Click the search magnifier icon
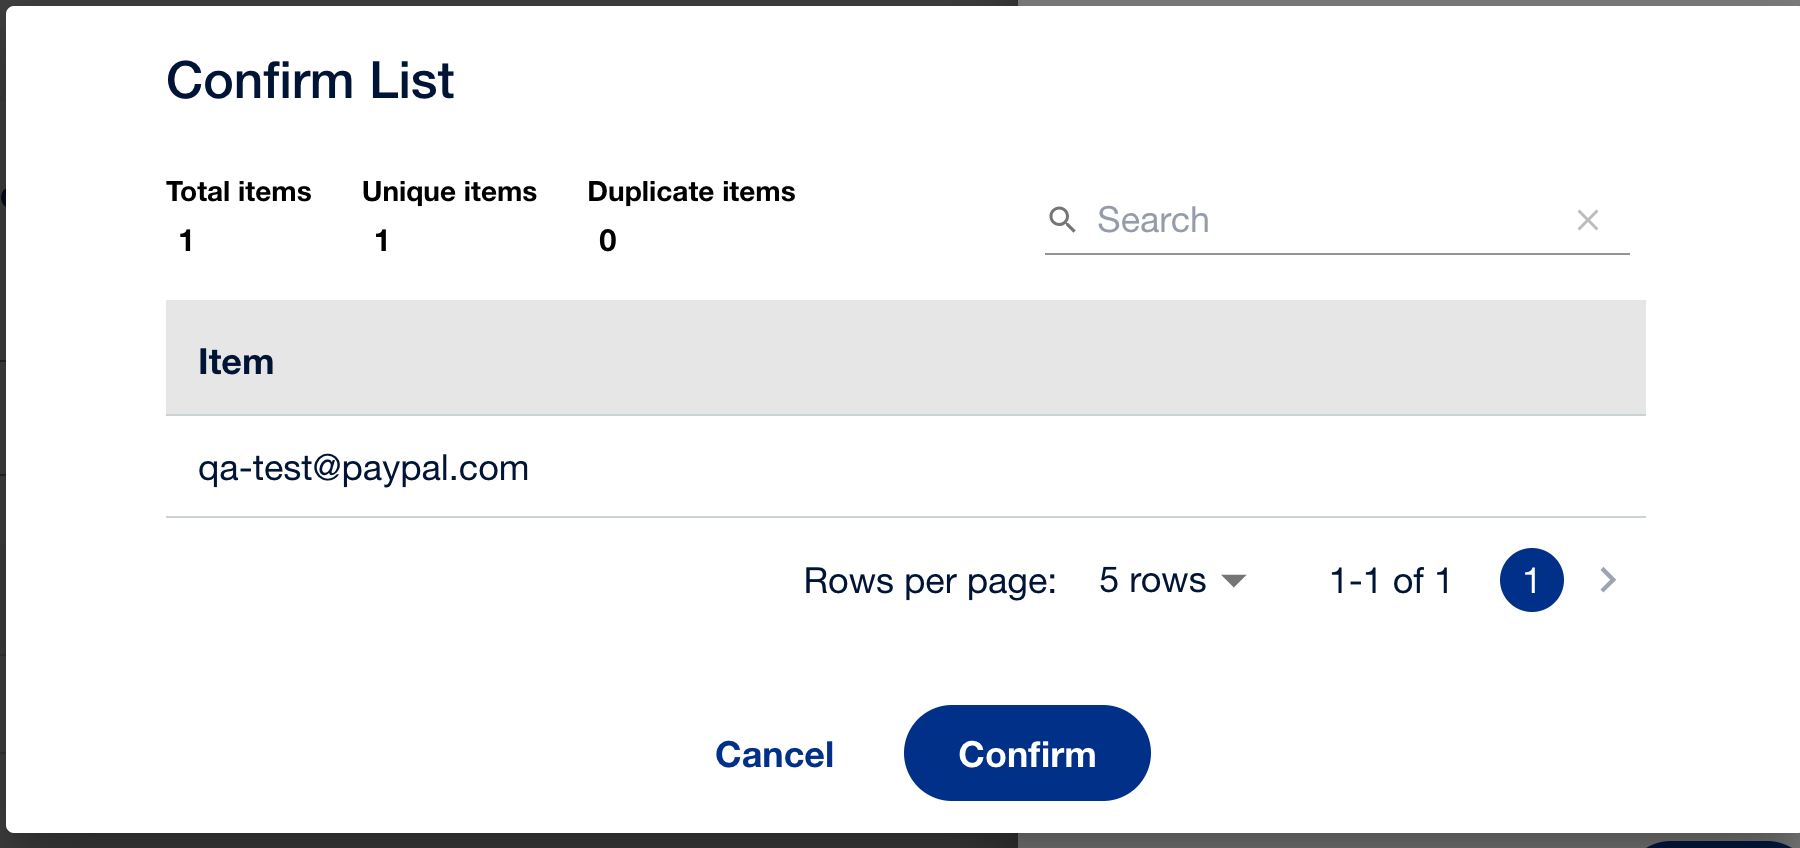Screen dimensions: 1800x848 pos(1062,220)
